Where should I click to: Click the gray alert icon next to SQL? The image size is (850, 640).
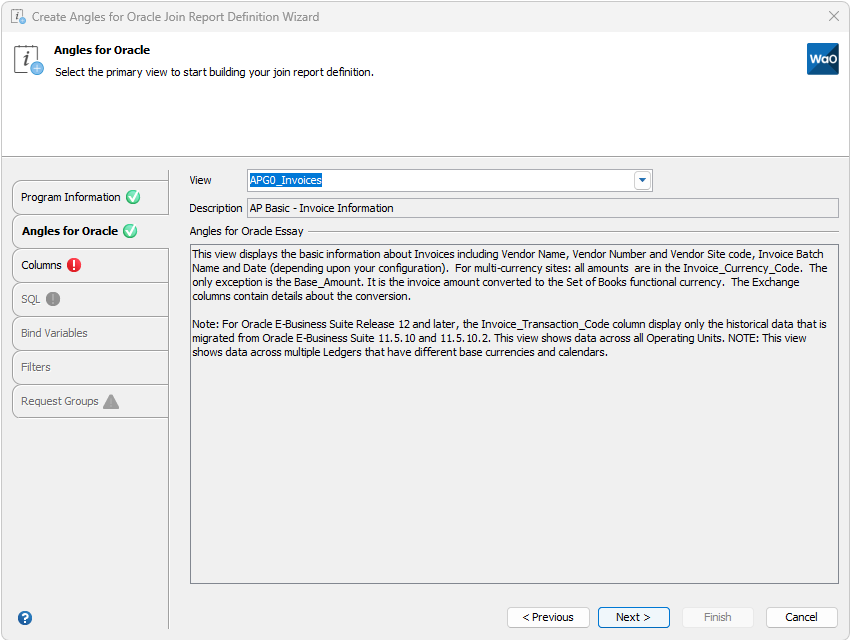(53, 299)
